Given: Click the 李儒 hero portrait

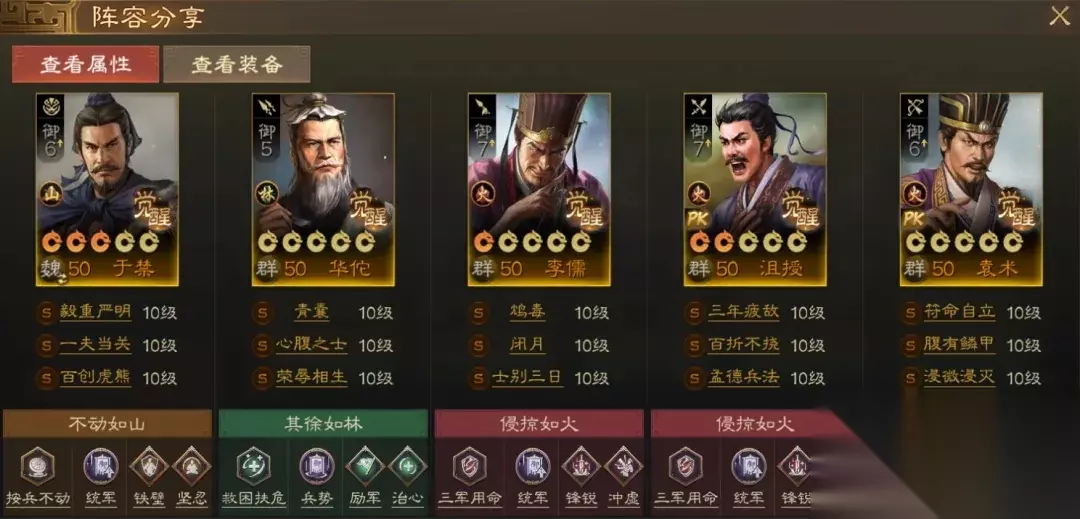Looking at the screenshot, I should tap(539, 189).
